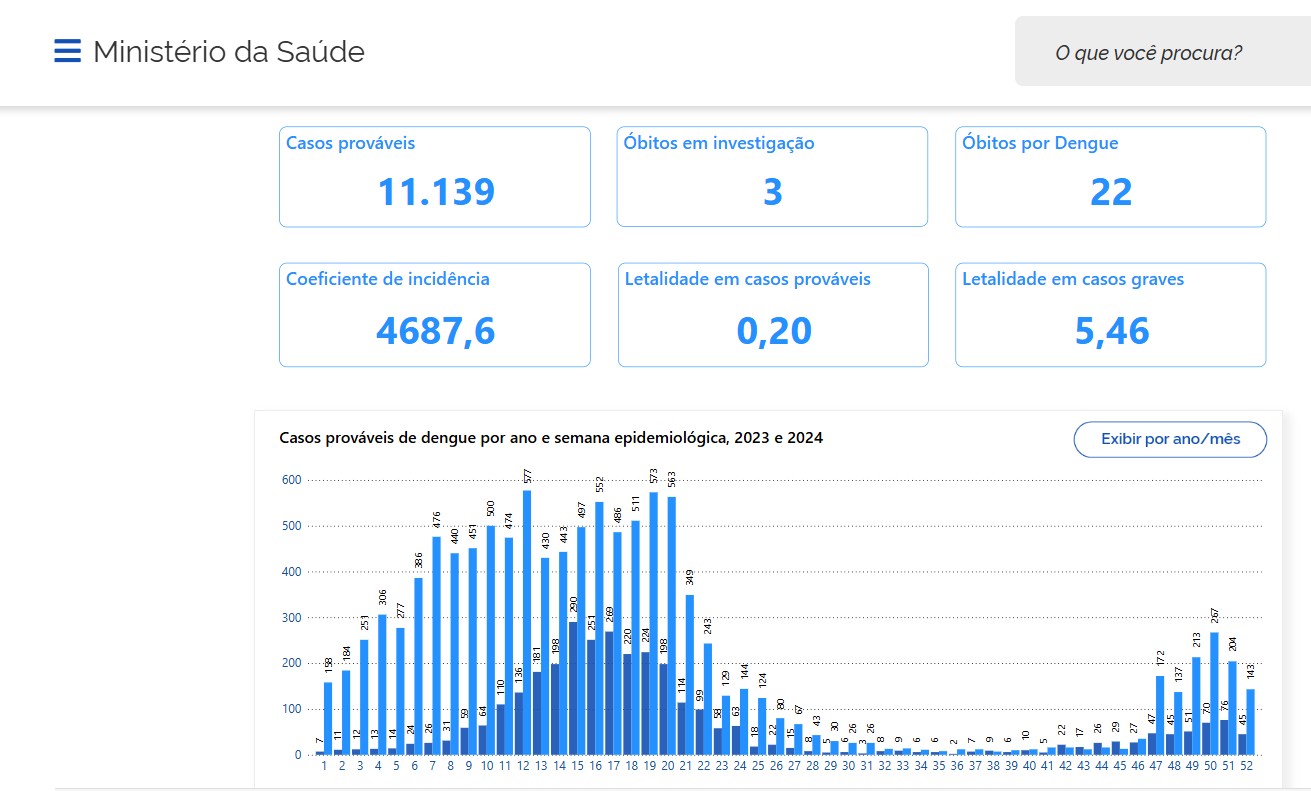Select the week 6 bar labeled 386
This screenshot has height=791, width=1311.
(418, 667)
